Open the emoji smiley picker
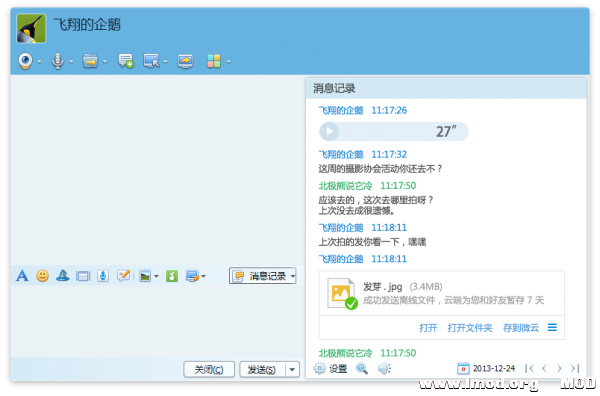The height and width of the screenshot is (396, 600). pos(42,276)
